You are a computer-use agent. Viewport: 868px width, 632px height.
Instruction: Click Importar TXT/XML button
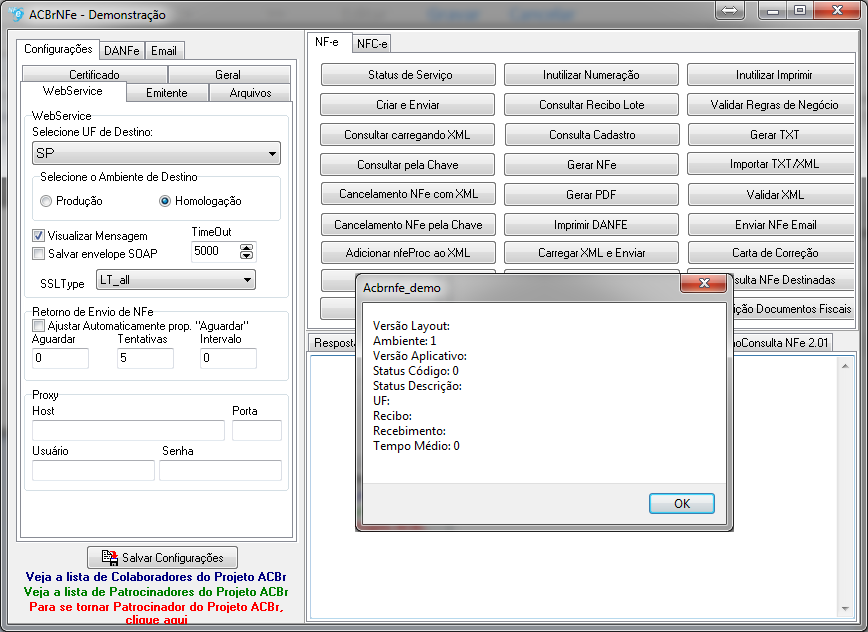pyautogui.click(x=771, y=164)
